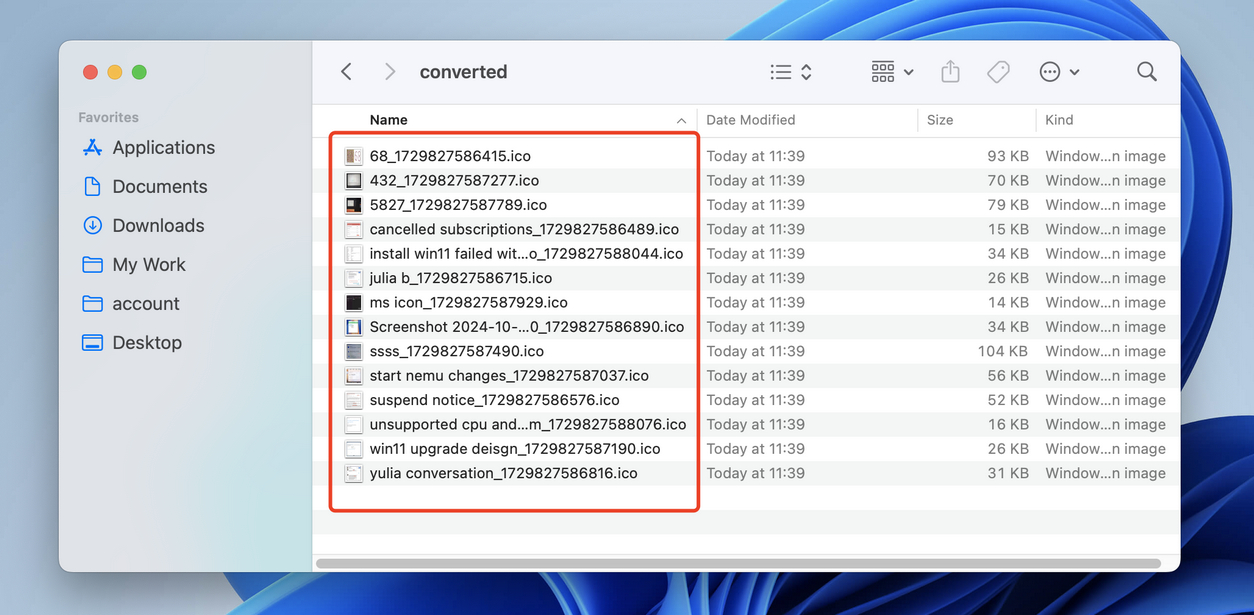This screenshot has width=1254, height=615.
Task: Select the ms icon ico file
Action: click(x=468, y=301)
